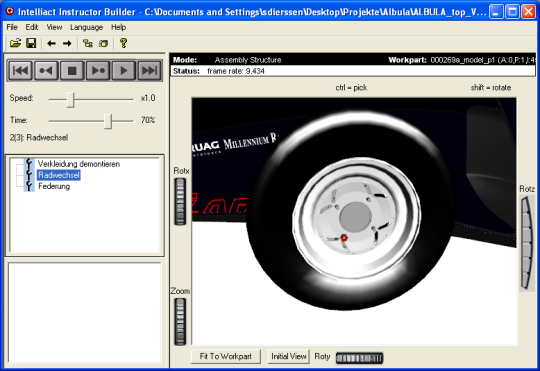Open a file with the folder toolbar icon
This screenshot has height=371, width=540.
(x=15, y=43)
